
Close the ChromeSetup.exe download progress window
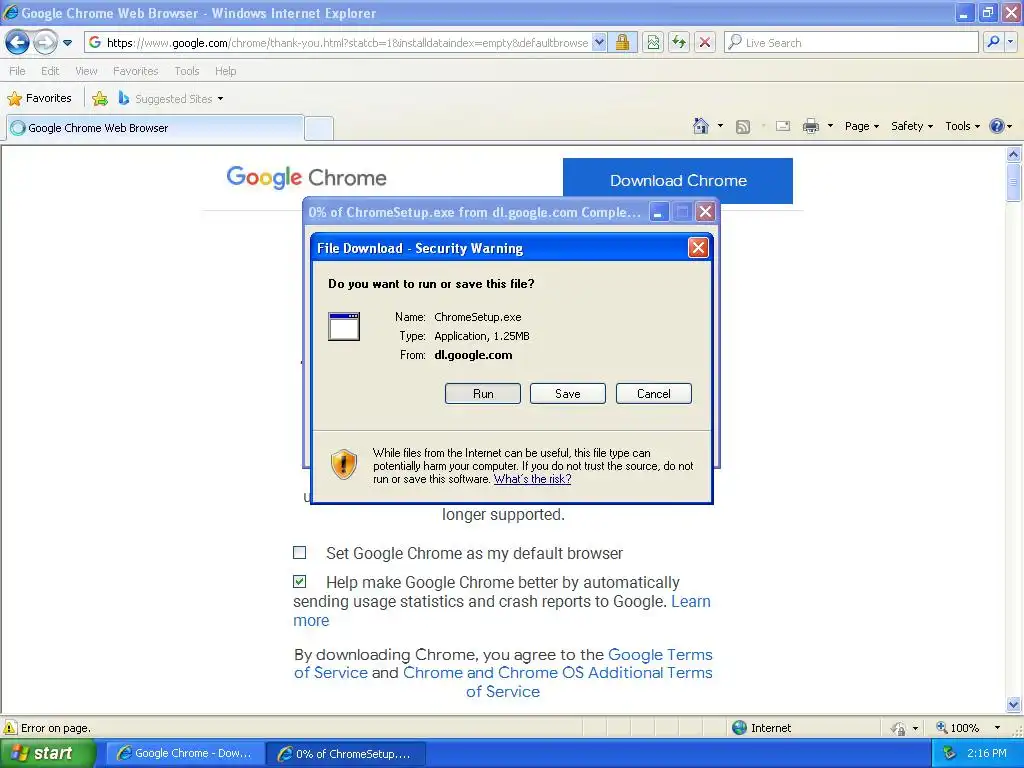point(705,212)
